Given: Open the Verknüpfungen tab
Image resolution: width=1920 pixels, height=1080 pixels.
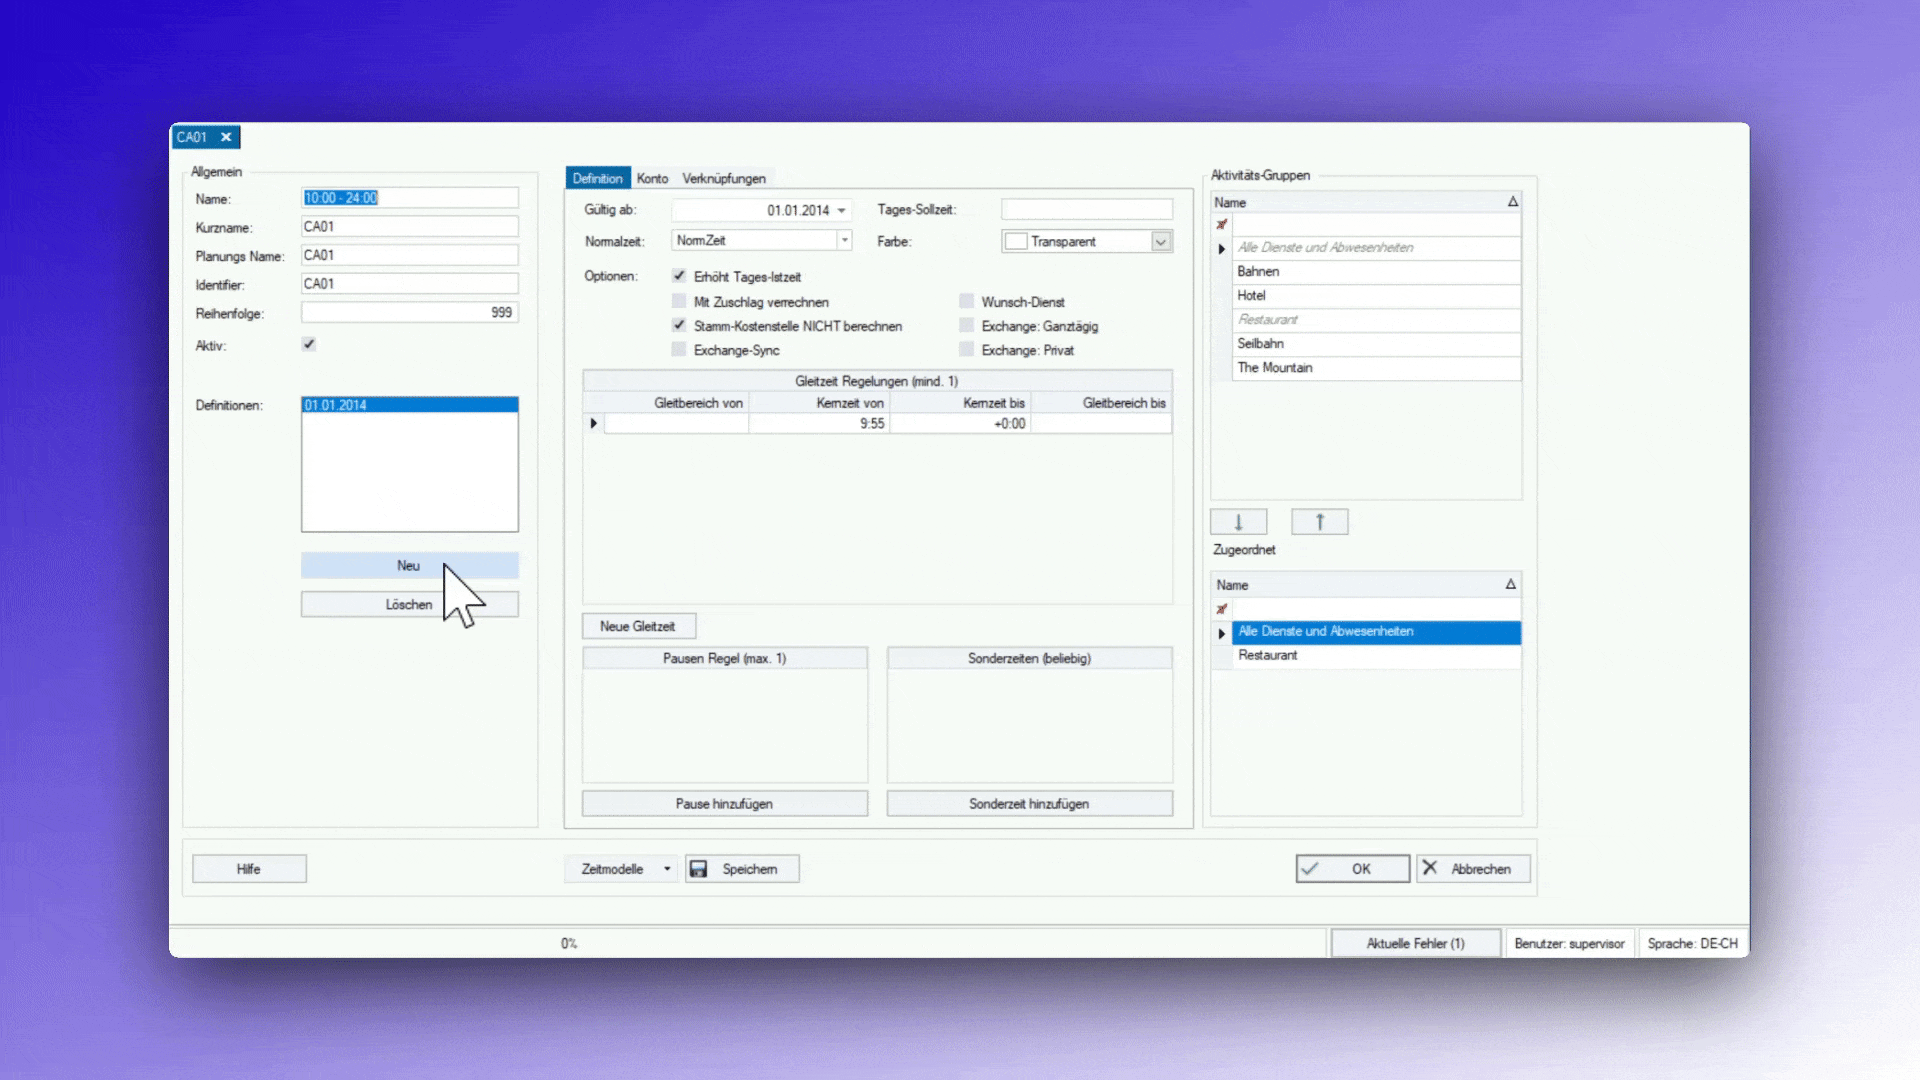Looking at the screenshot, I should 724,178.
